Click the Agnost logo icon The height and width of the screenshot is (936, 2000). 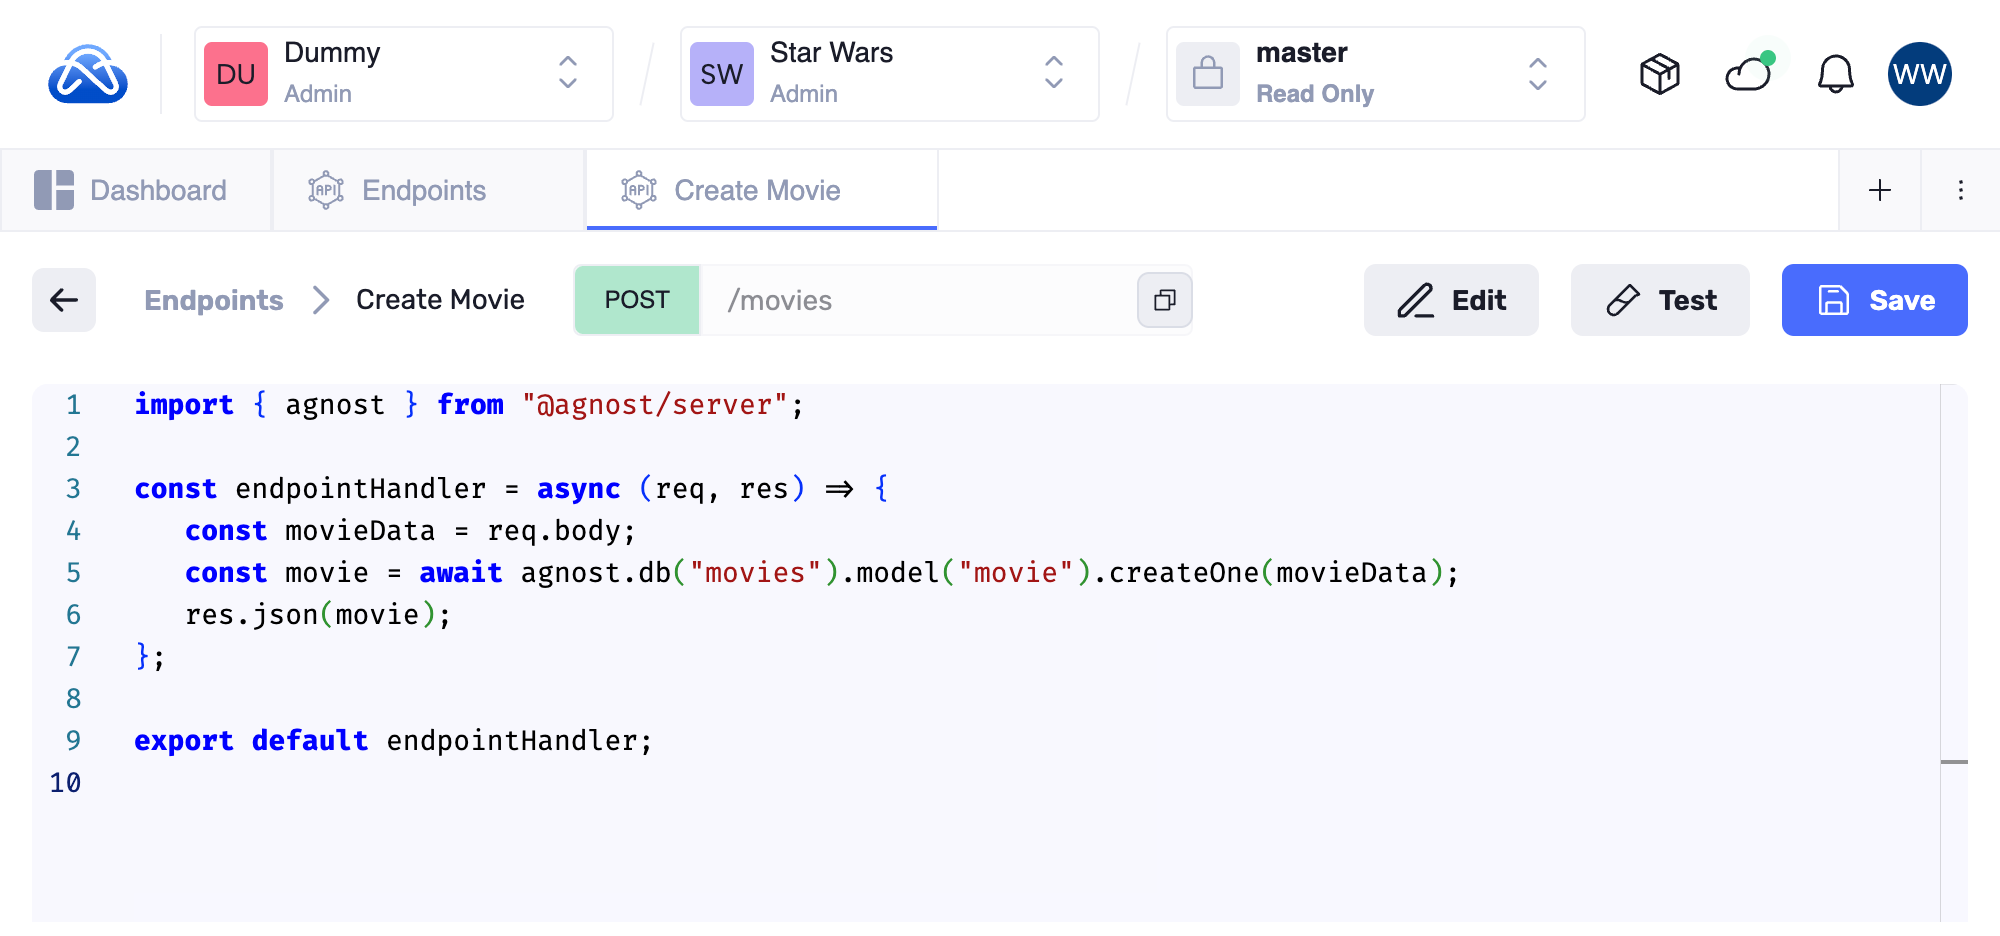[88, 74]
